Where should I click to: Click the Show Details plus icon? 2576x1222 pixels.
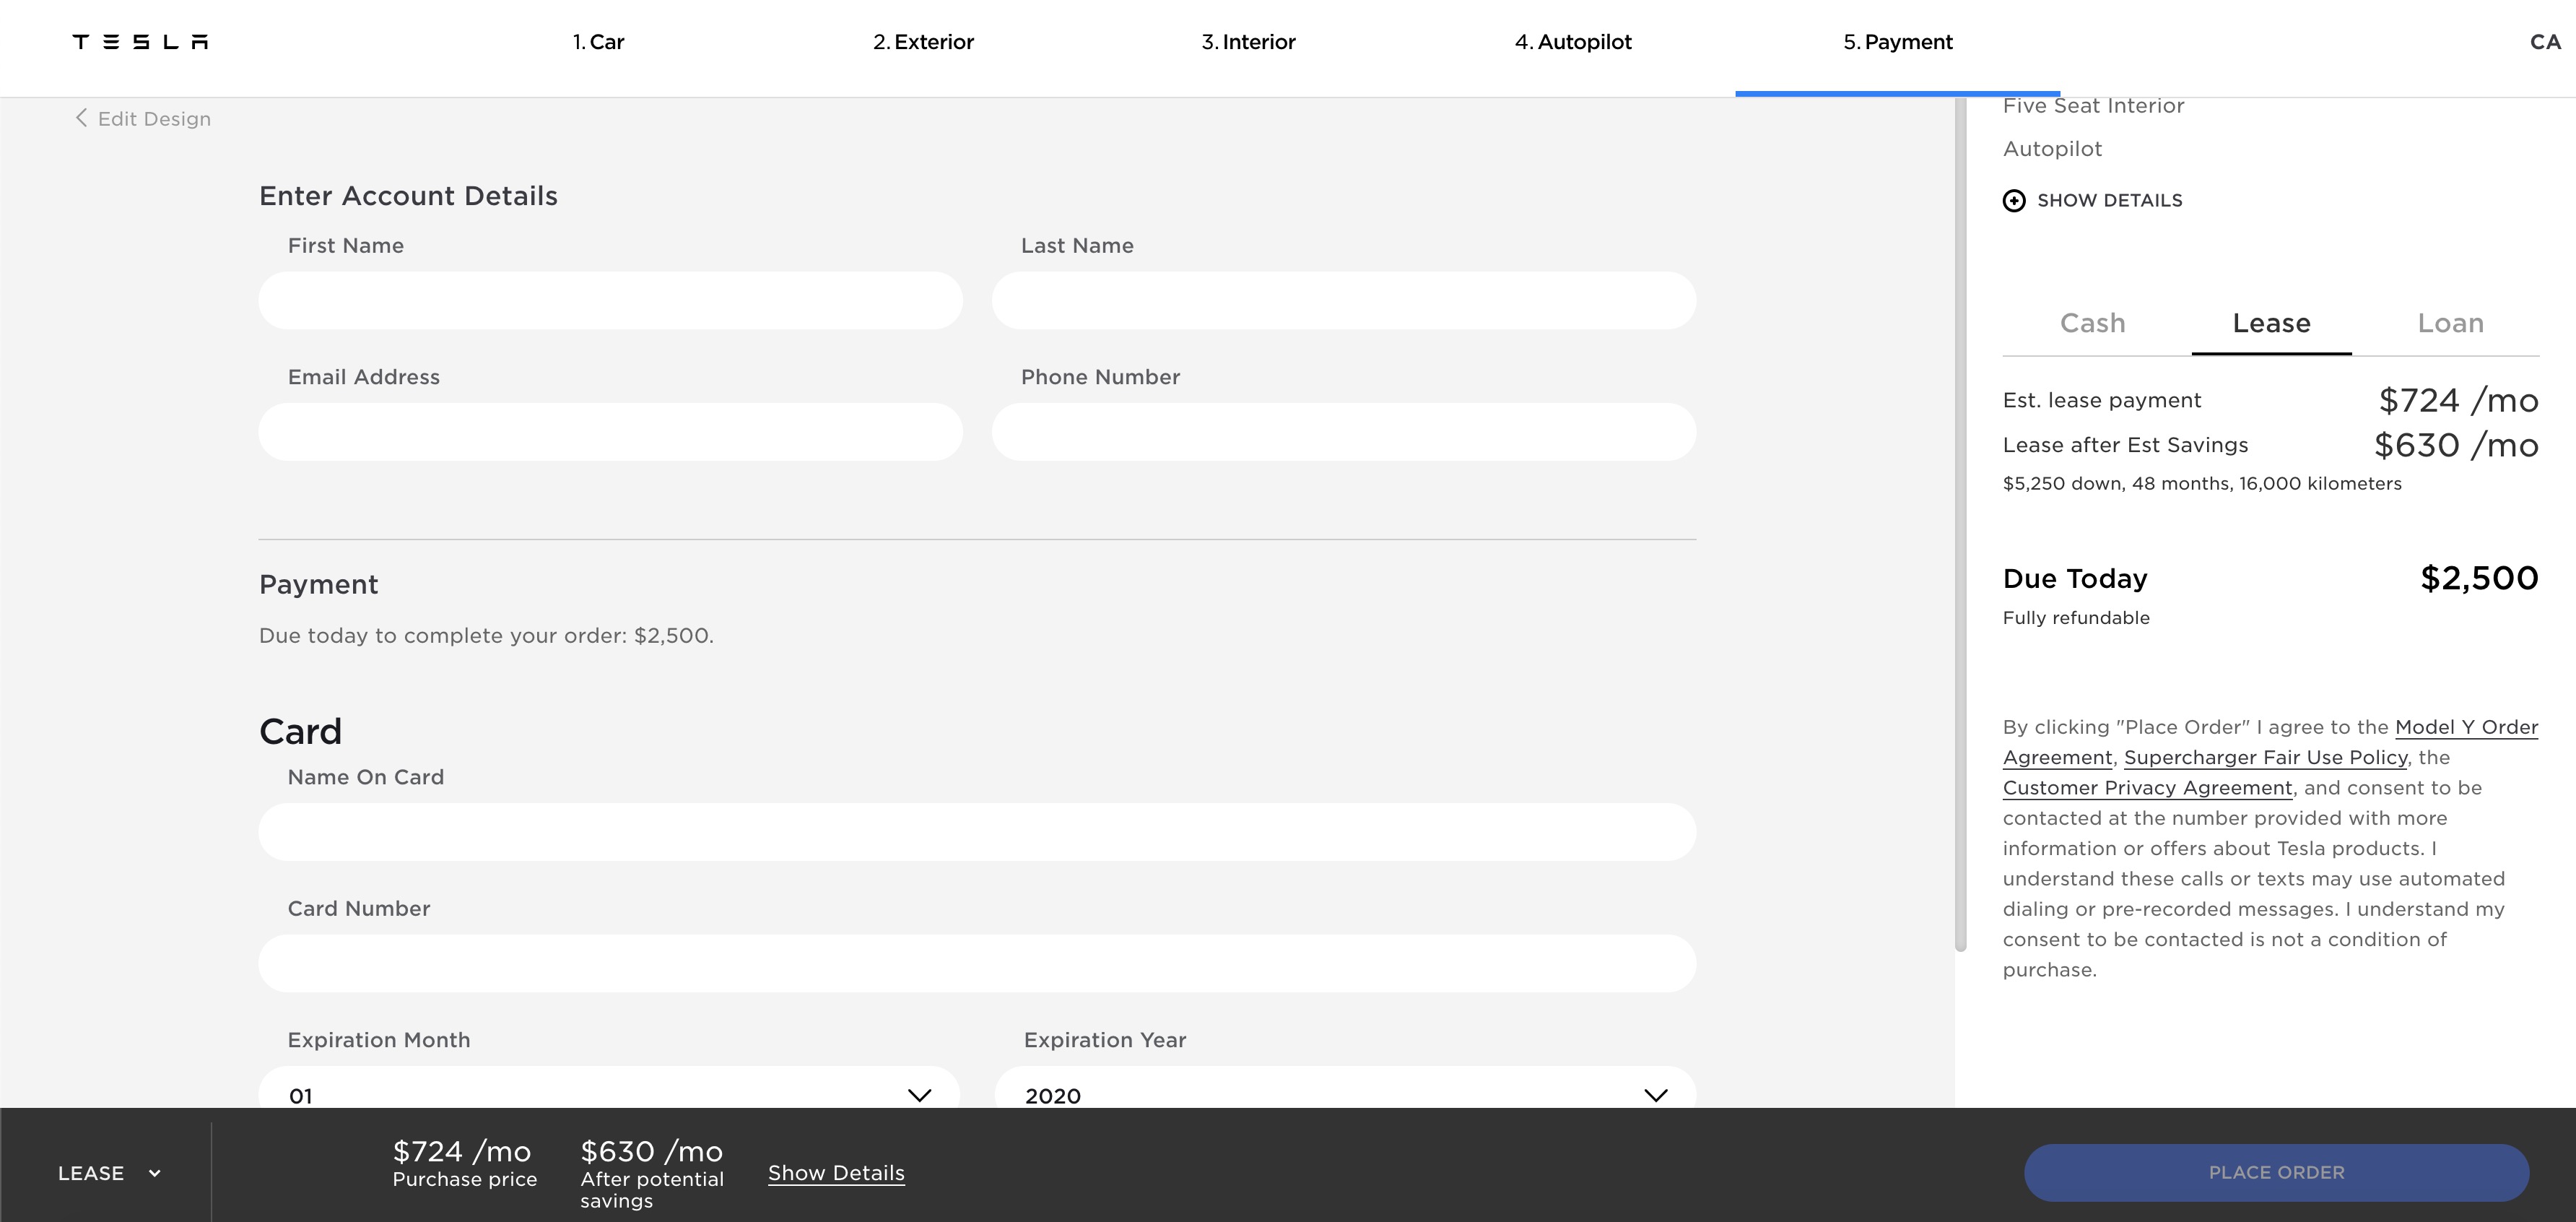[2014, 201]
